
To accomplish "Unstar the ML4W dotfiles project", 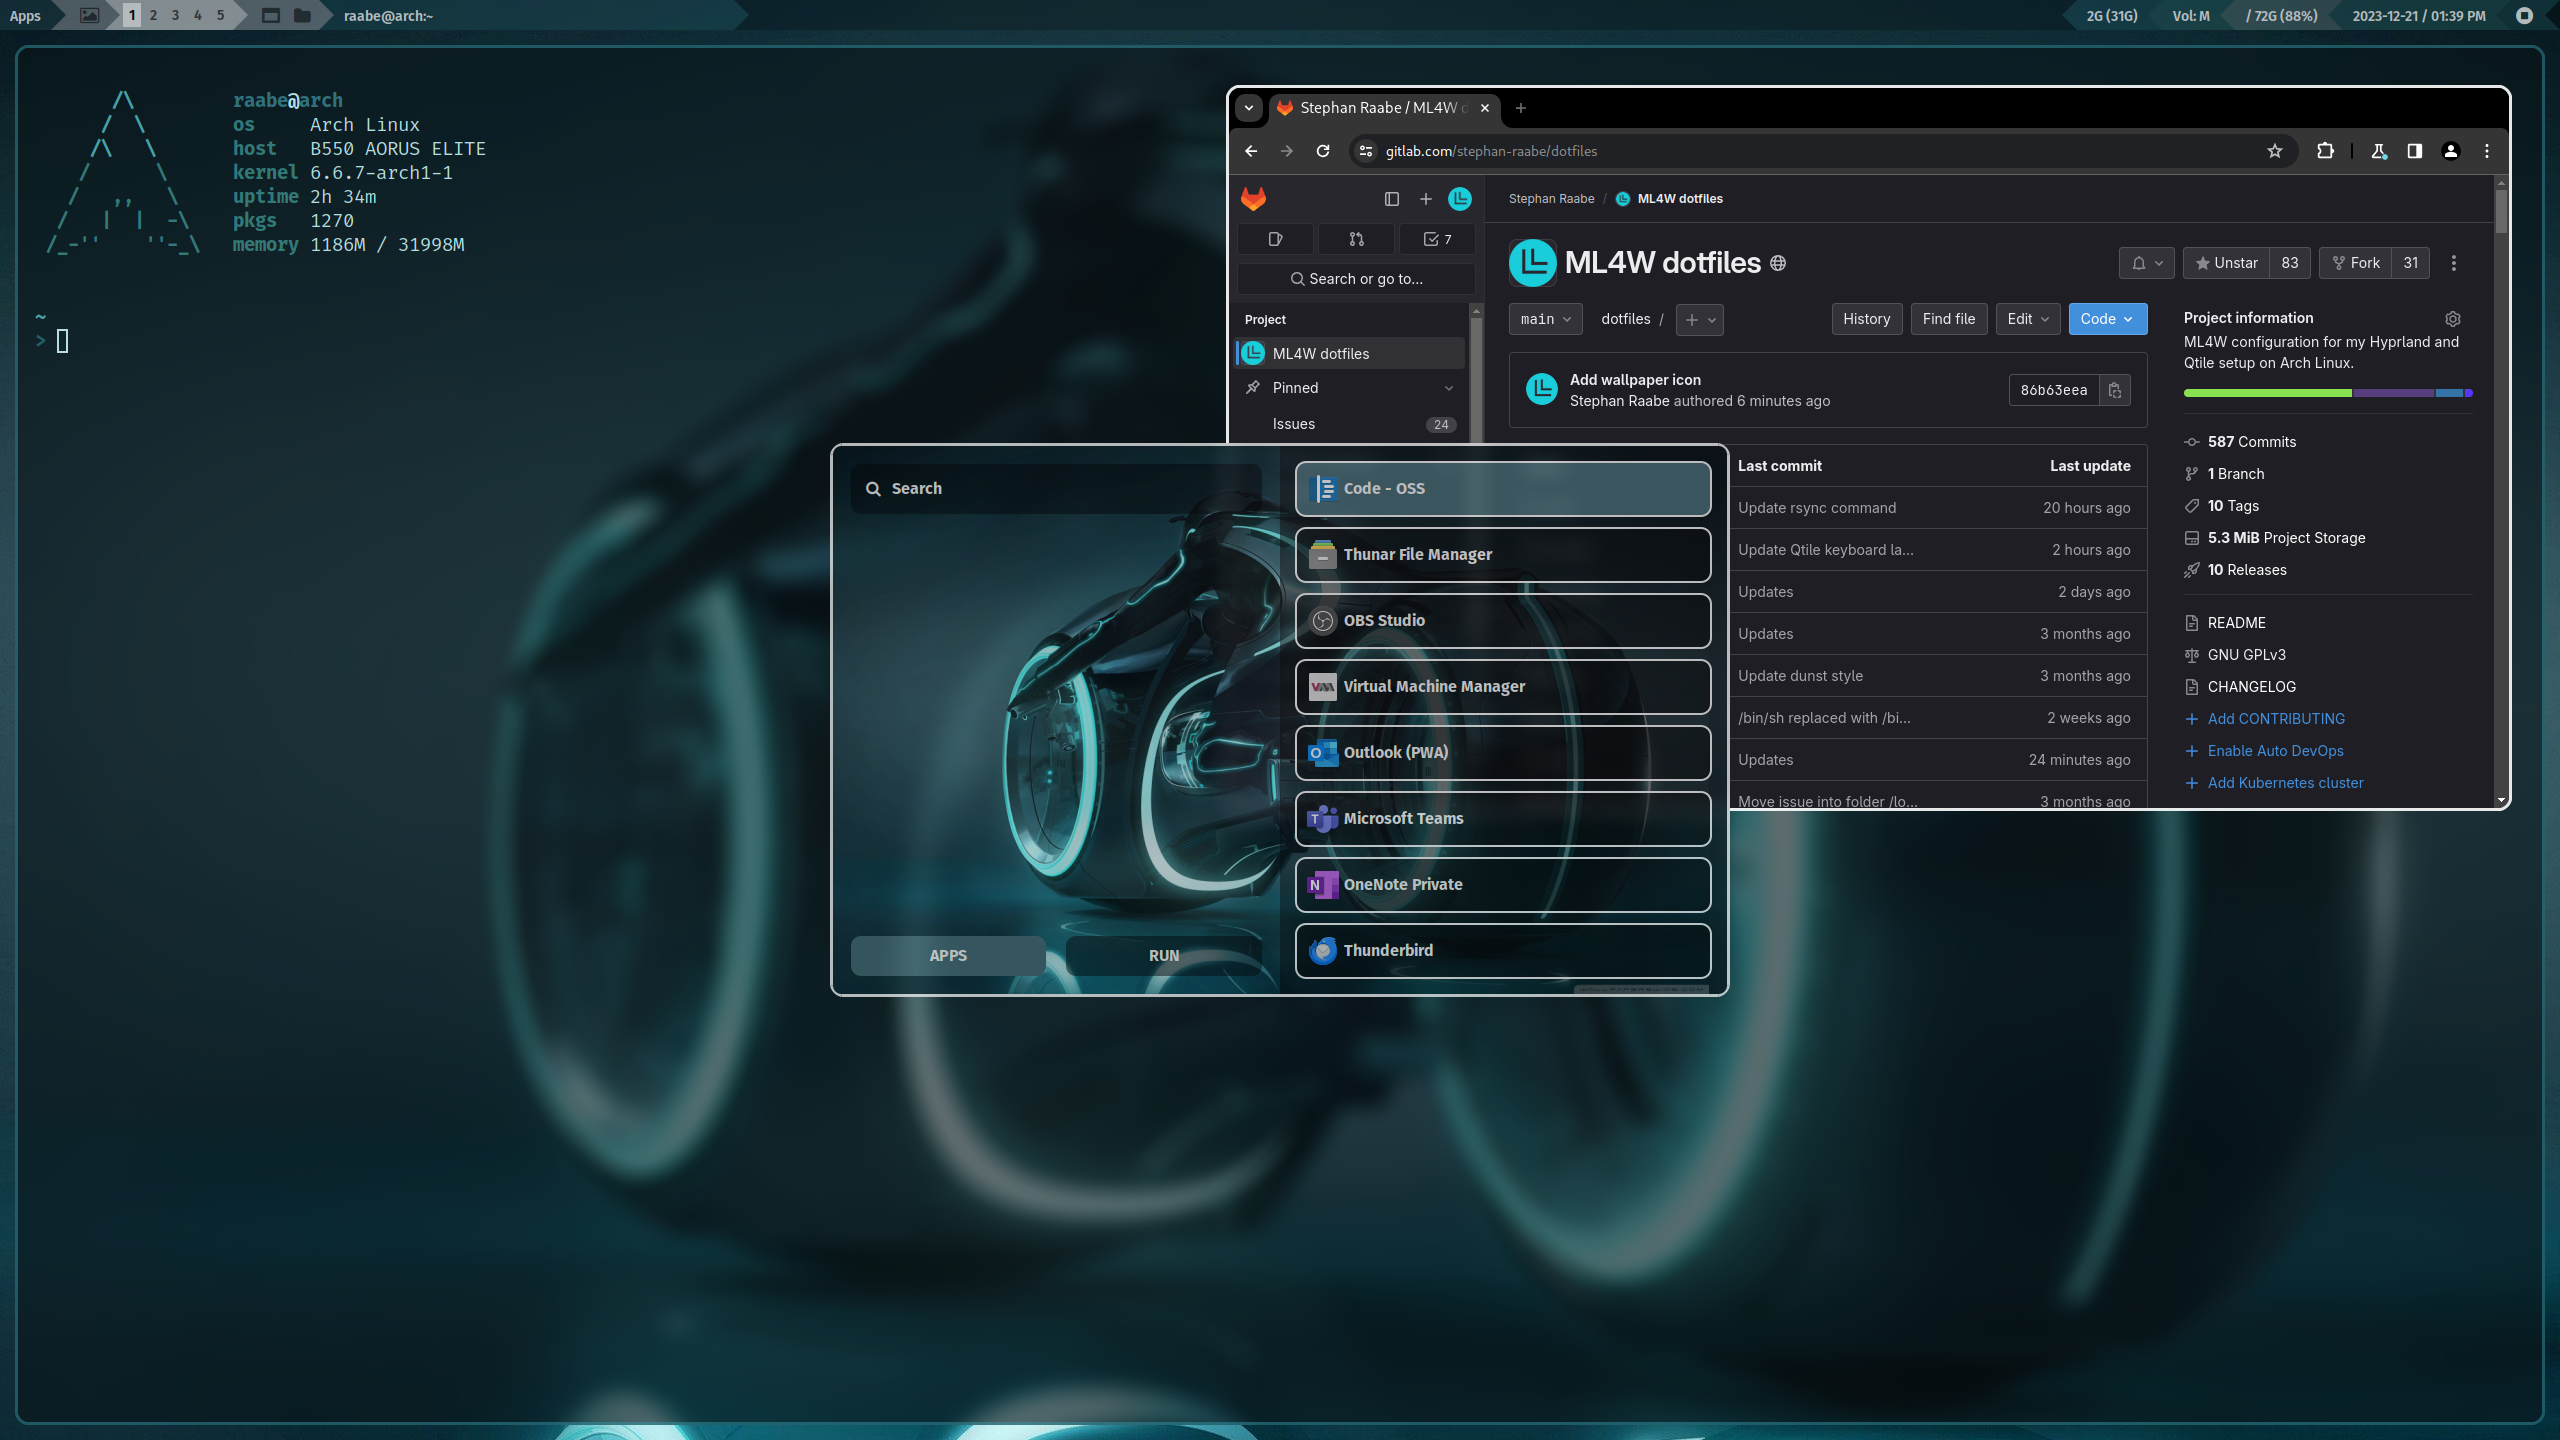I will click(x=2226, y=263).
